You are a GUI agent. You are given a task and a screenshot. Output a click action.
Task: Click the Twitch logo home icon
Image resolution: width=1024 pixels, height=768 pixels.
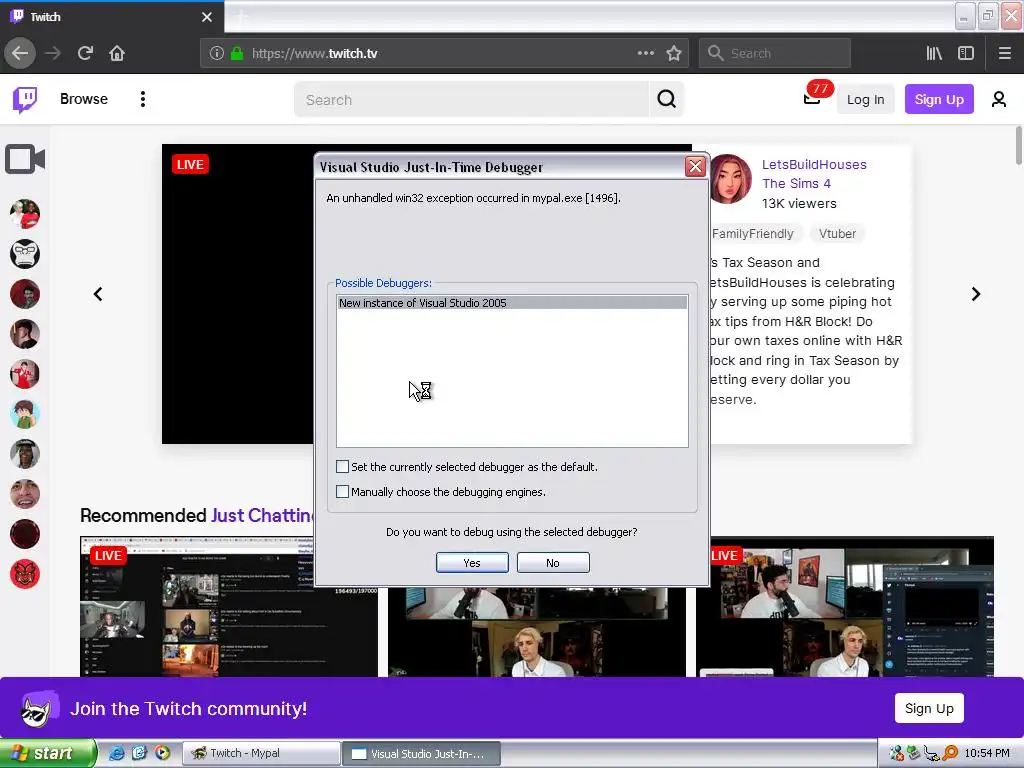pos(25,99)
